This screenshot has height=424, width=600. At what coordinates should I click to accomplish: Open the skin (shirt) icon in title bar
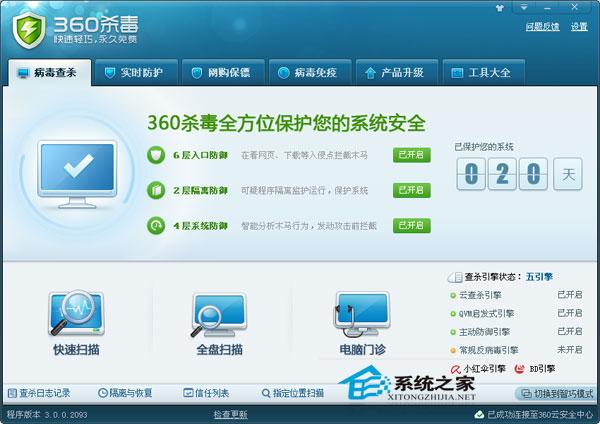click(x=500, y=8)
